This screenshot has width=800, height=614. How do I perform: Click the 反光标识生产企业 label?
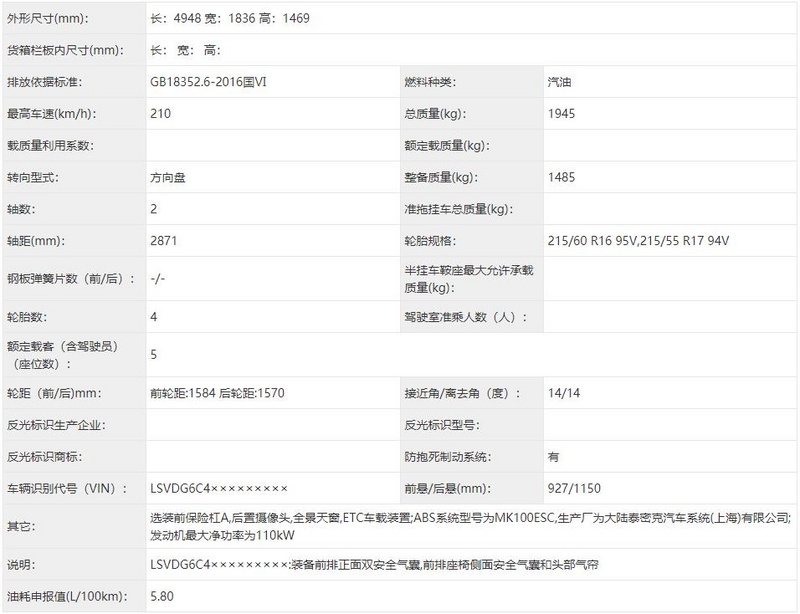[x=56, y=425]
